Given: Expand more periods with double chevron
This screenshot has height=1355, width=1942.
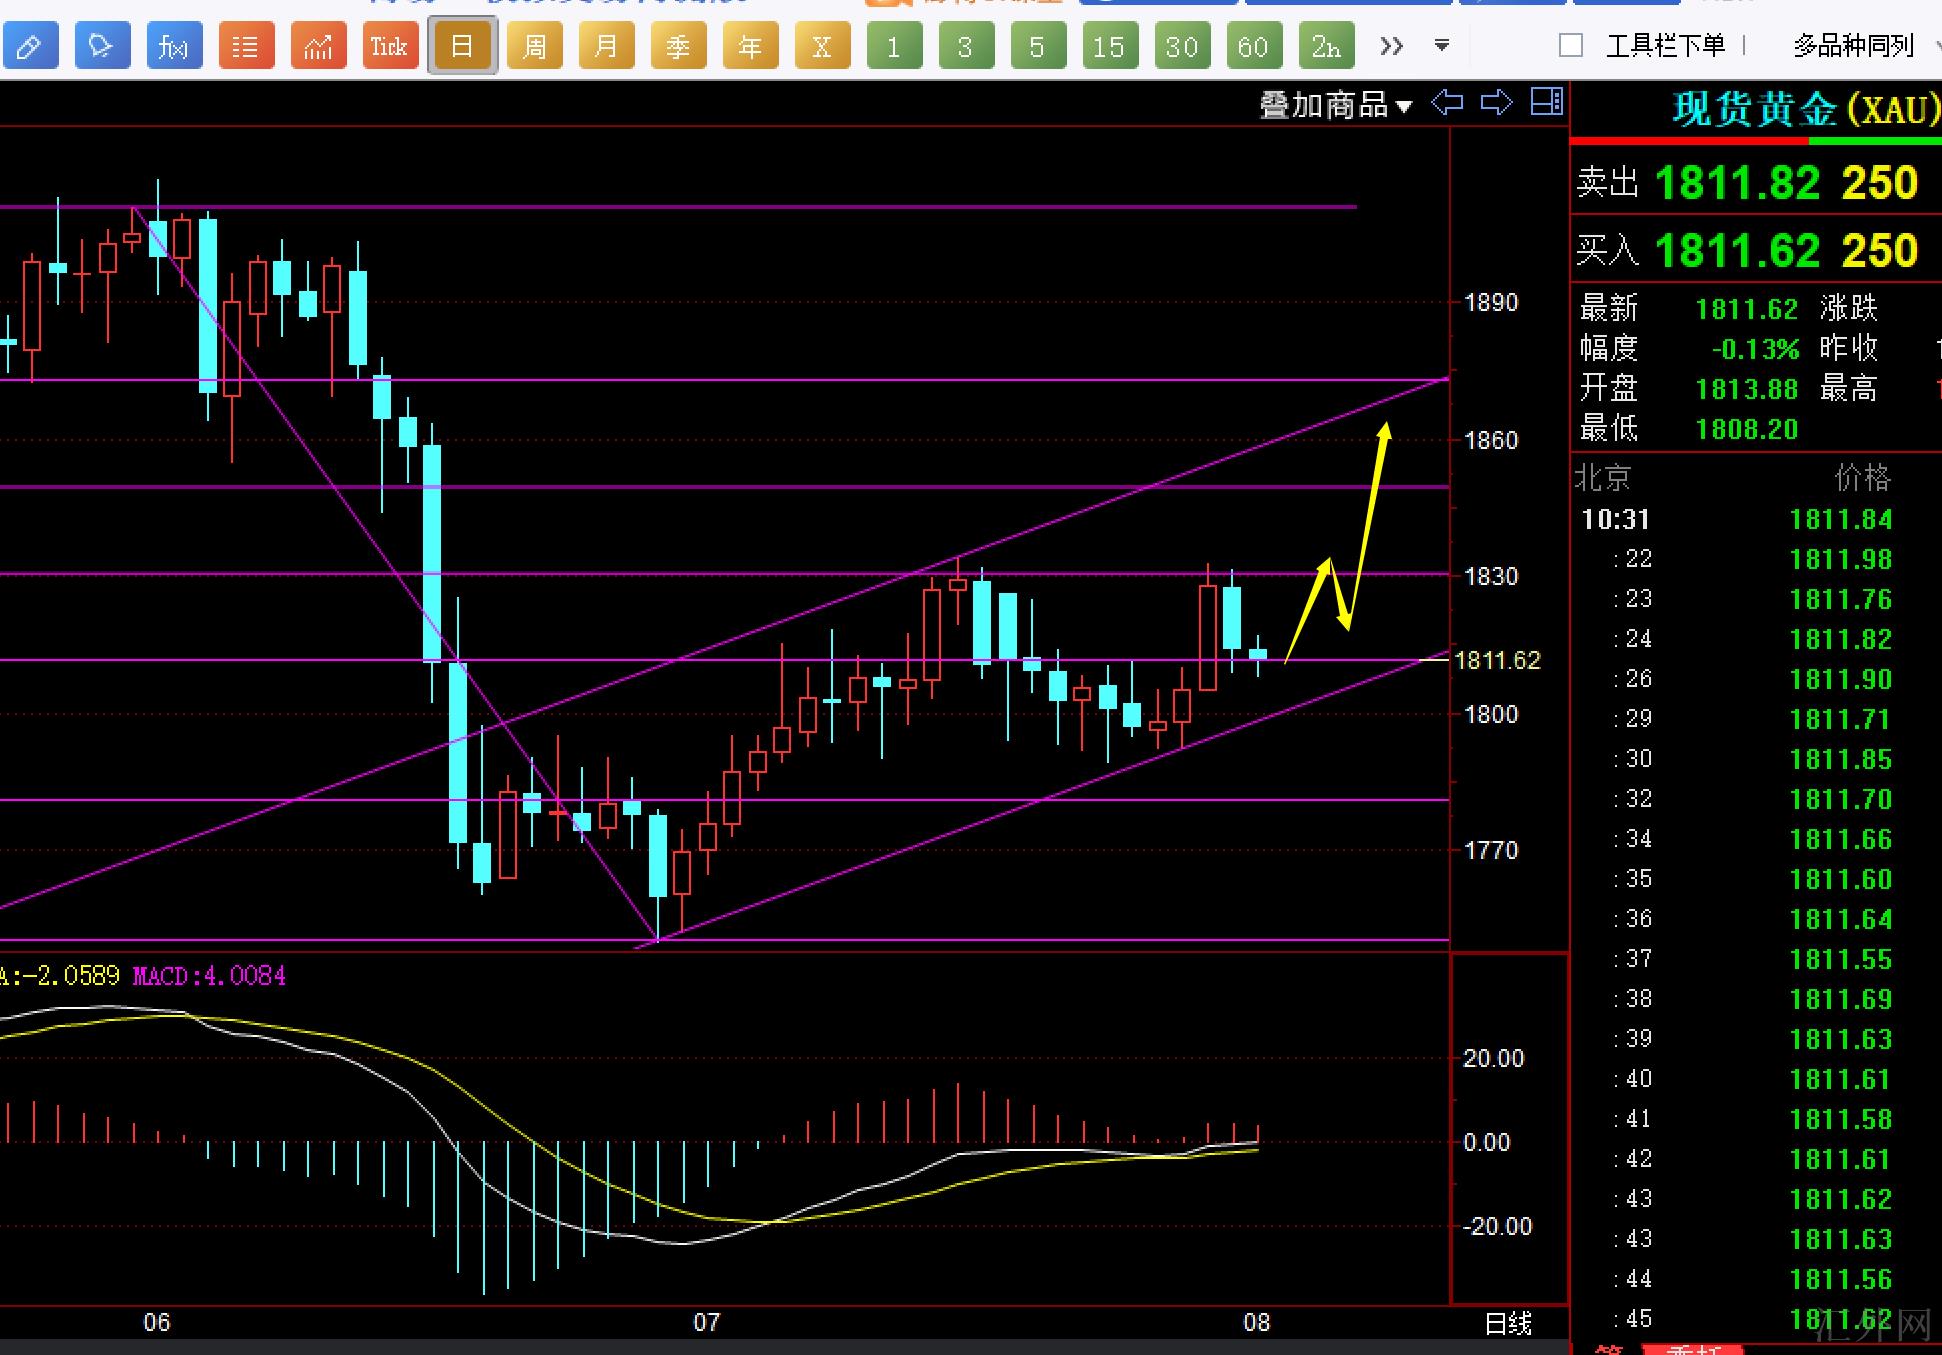Looking at the screenshot, I should (x=1391, y=46).
